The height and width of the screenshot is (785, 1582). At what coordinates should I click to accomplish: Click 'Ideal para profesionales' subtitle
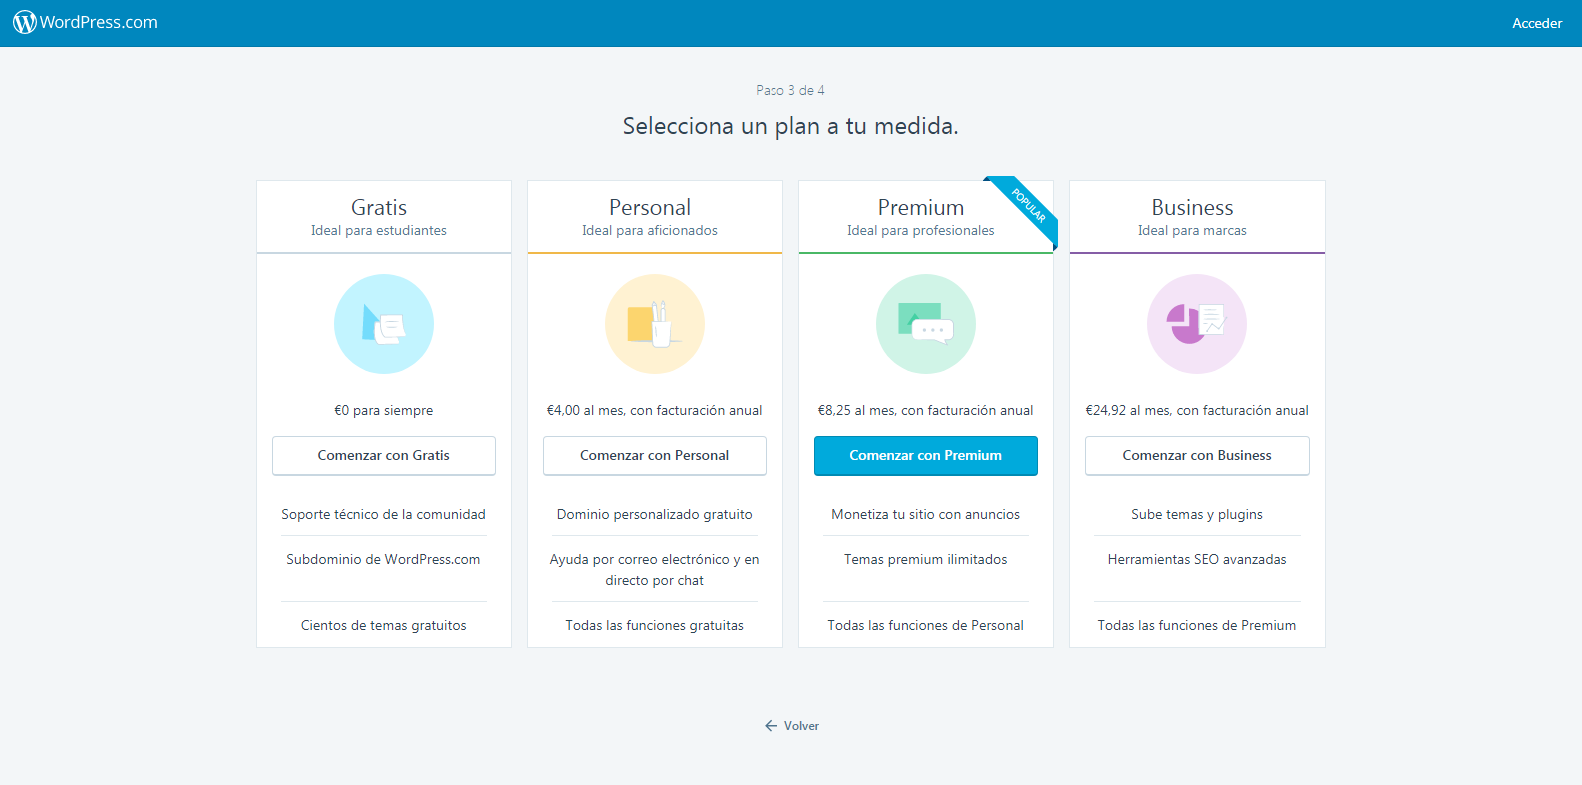pos(921,230)
